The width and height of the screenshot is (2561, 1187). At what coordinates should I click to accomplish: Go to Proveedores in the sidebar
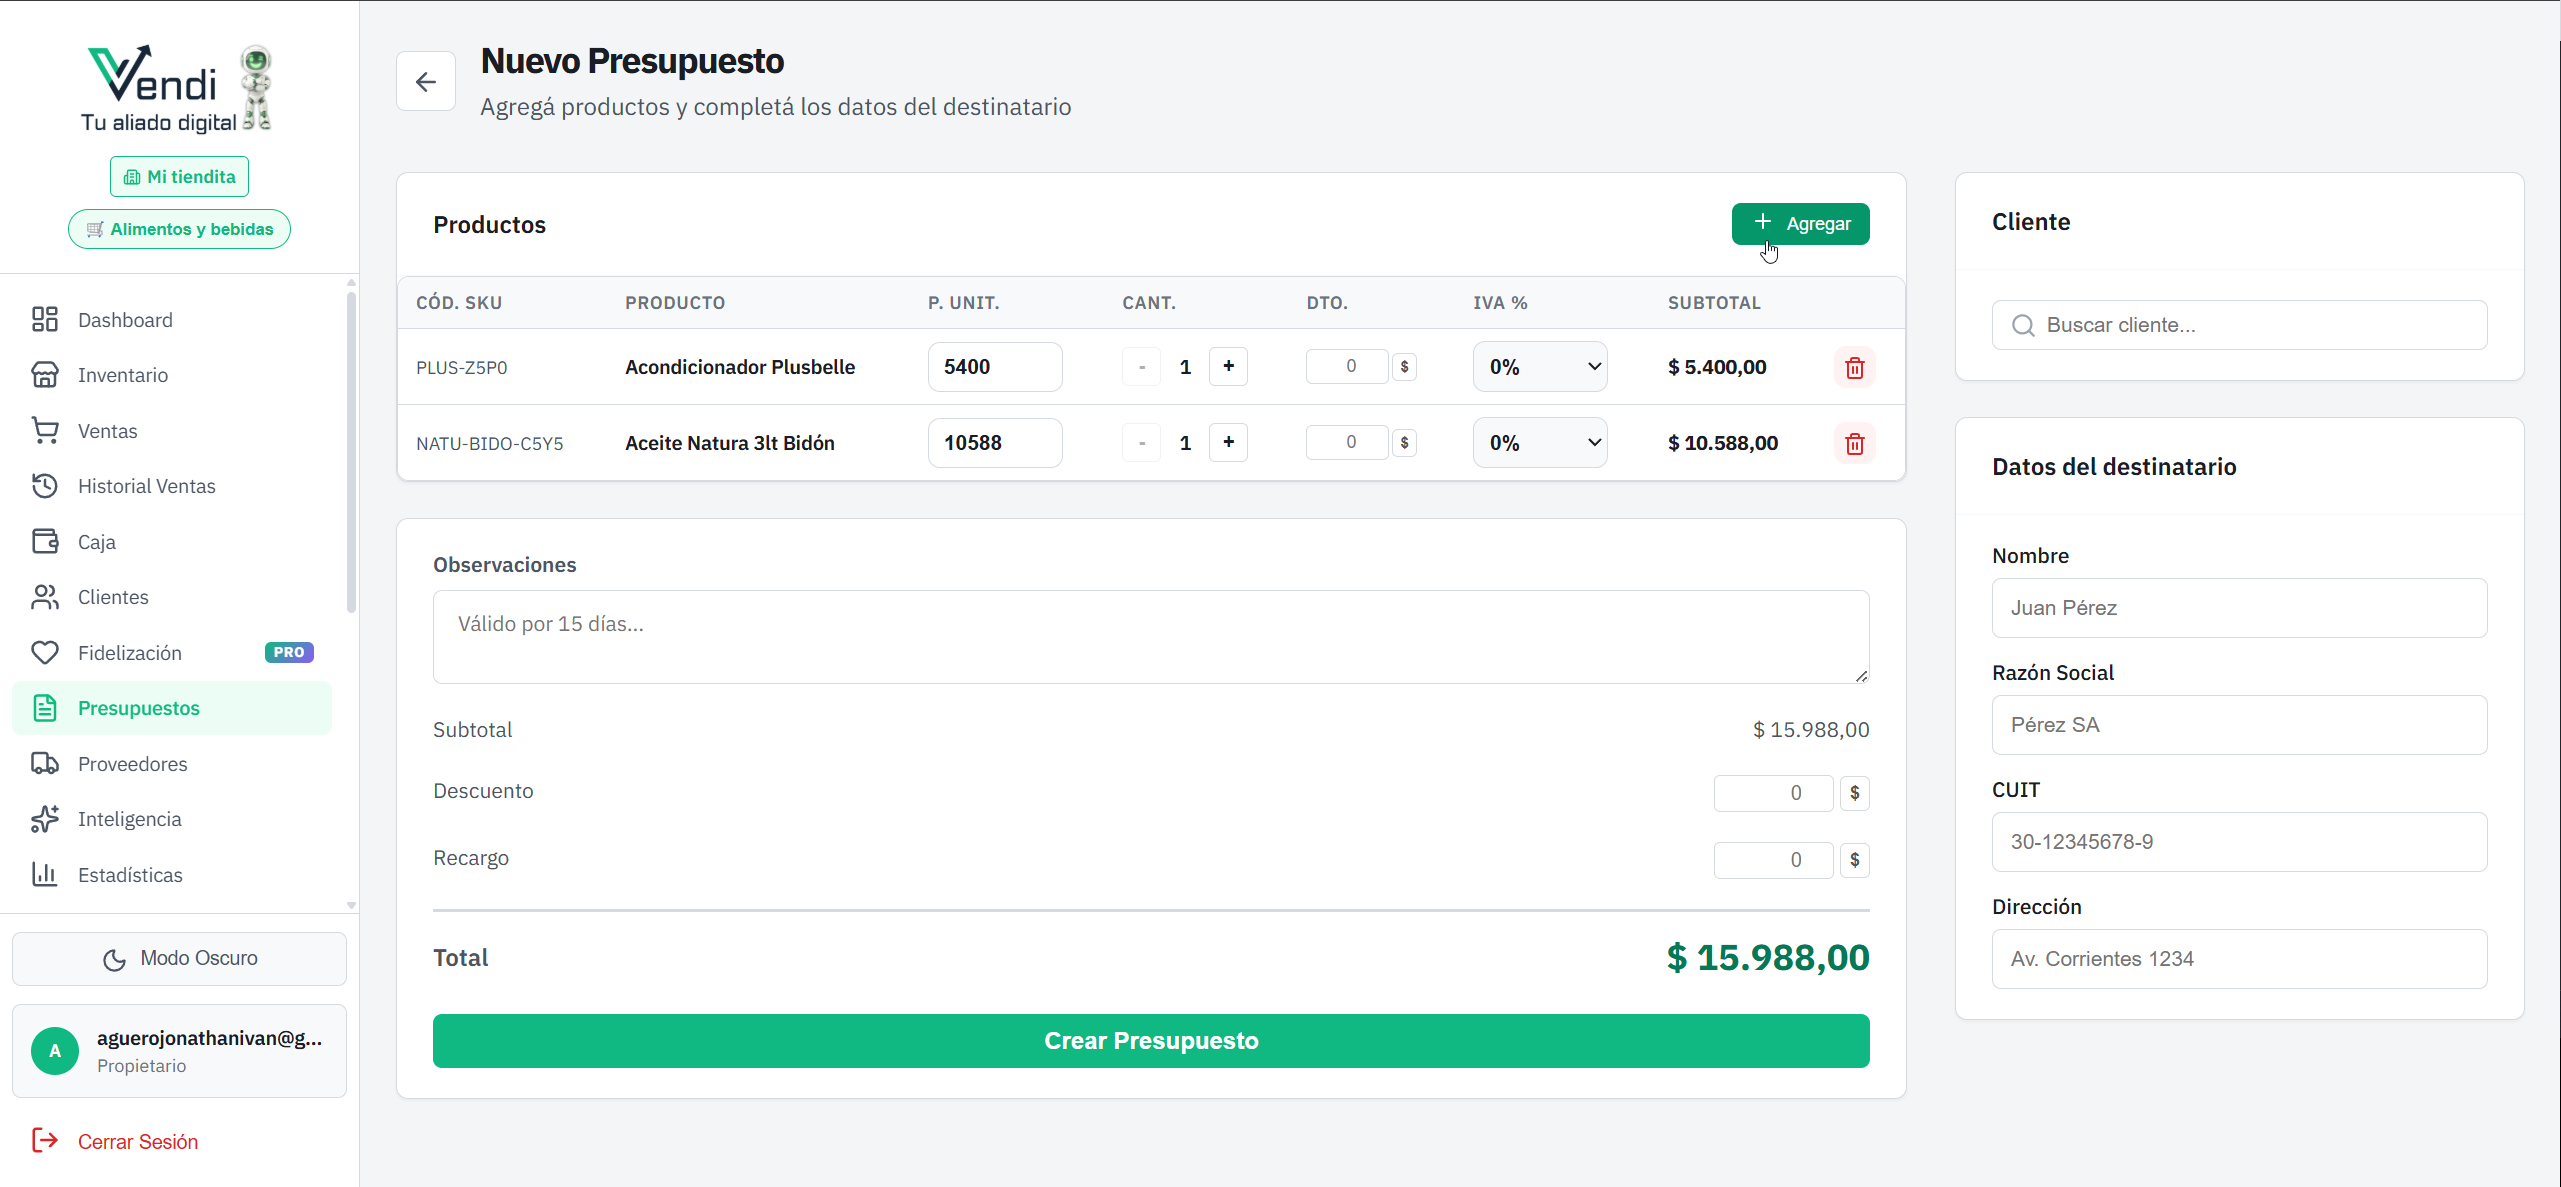click(x=133, y=764)
